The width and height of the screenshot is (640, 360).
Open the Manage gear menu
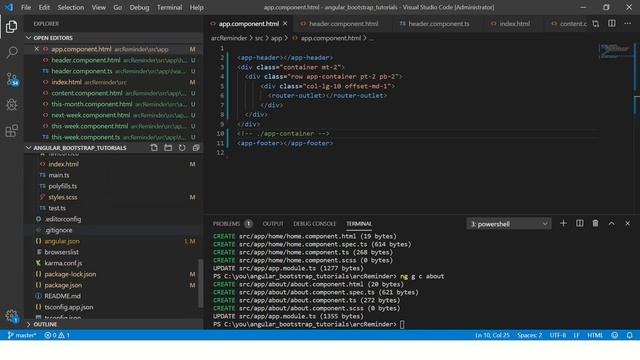pos(11,316)
